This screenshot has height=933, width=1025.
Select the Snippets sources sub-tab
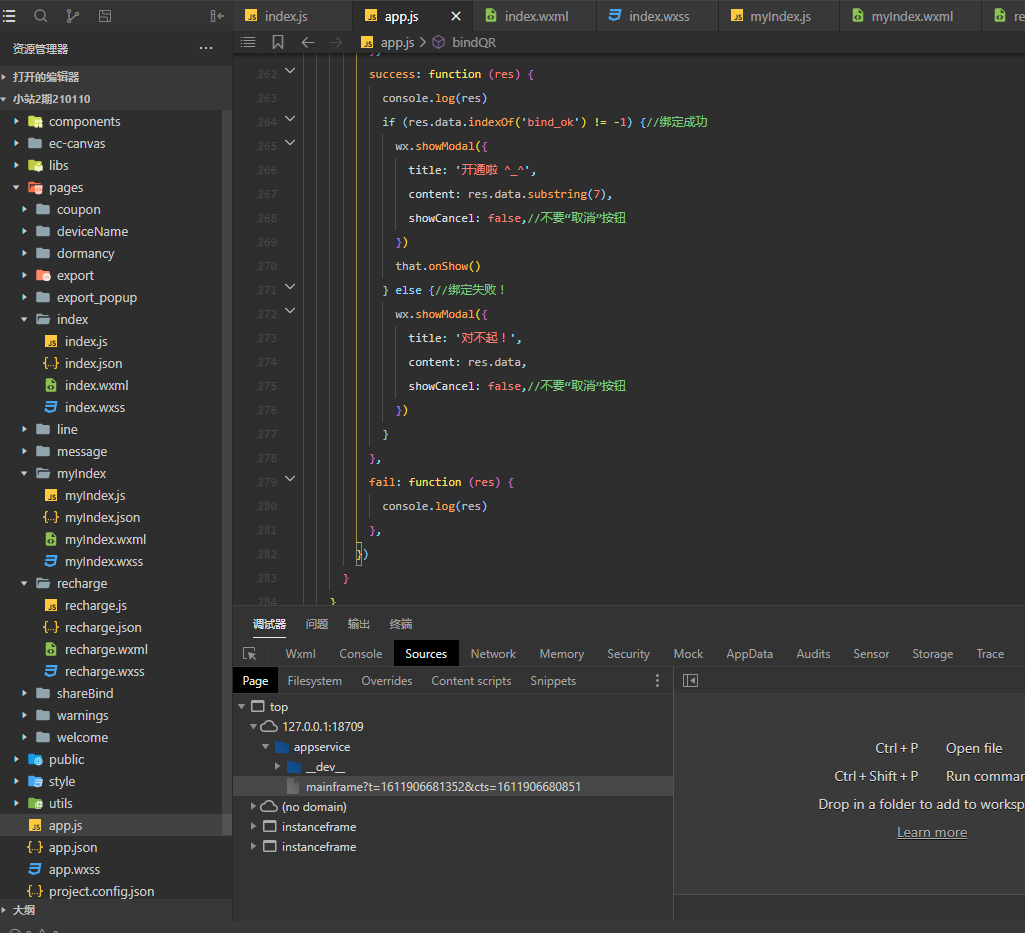click(x=553, y=681)
